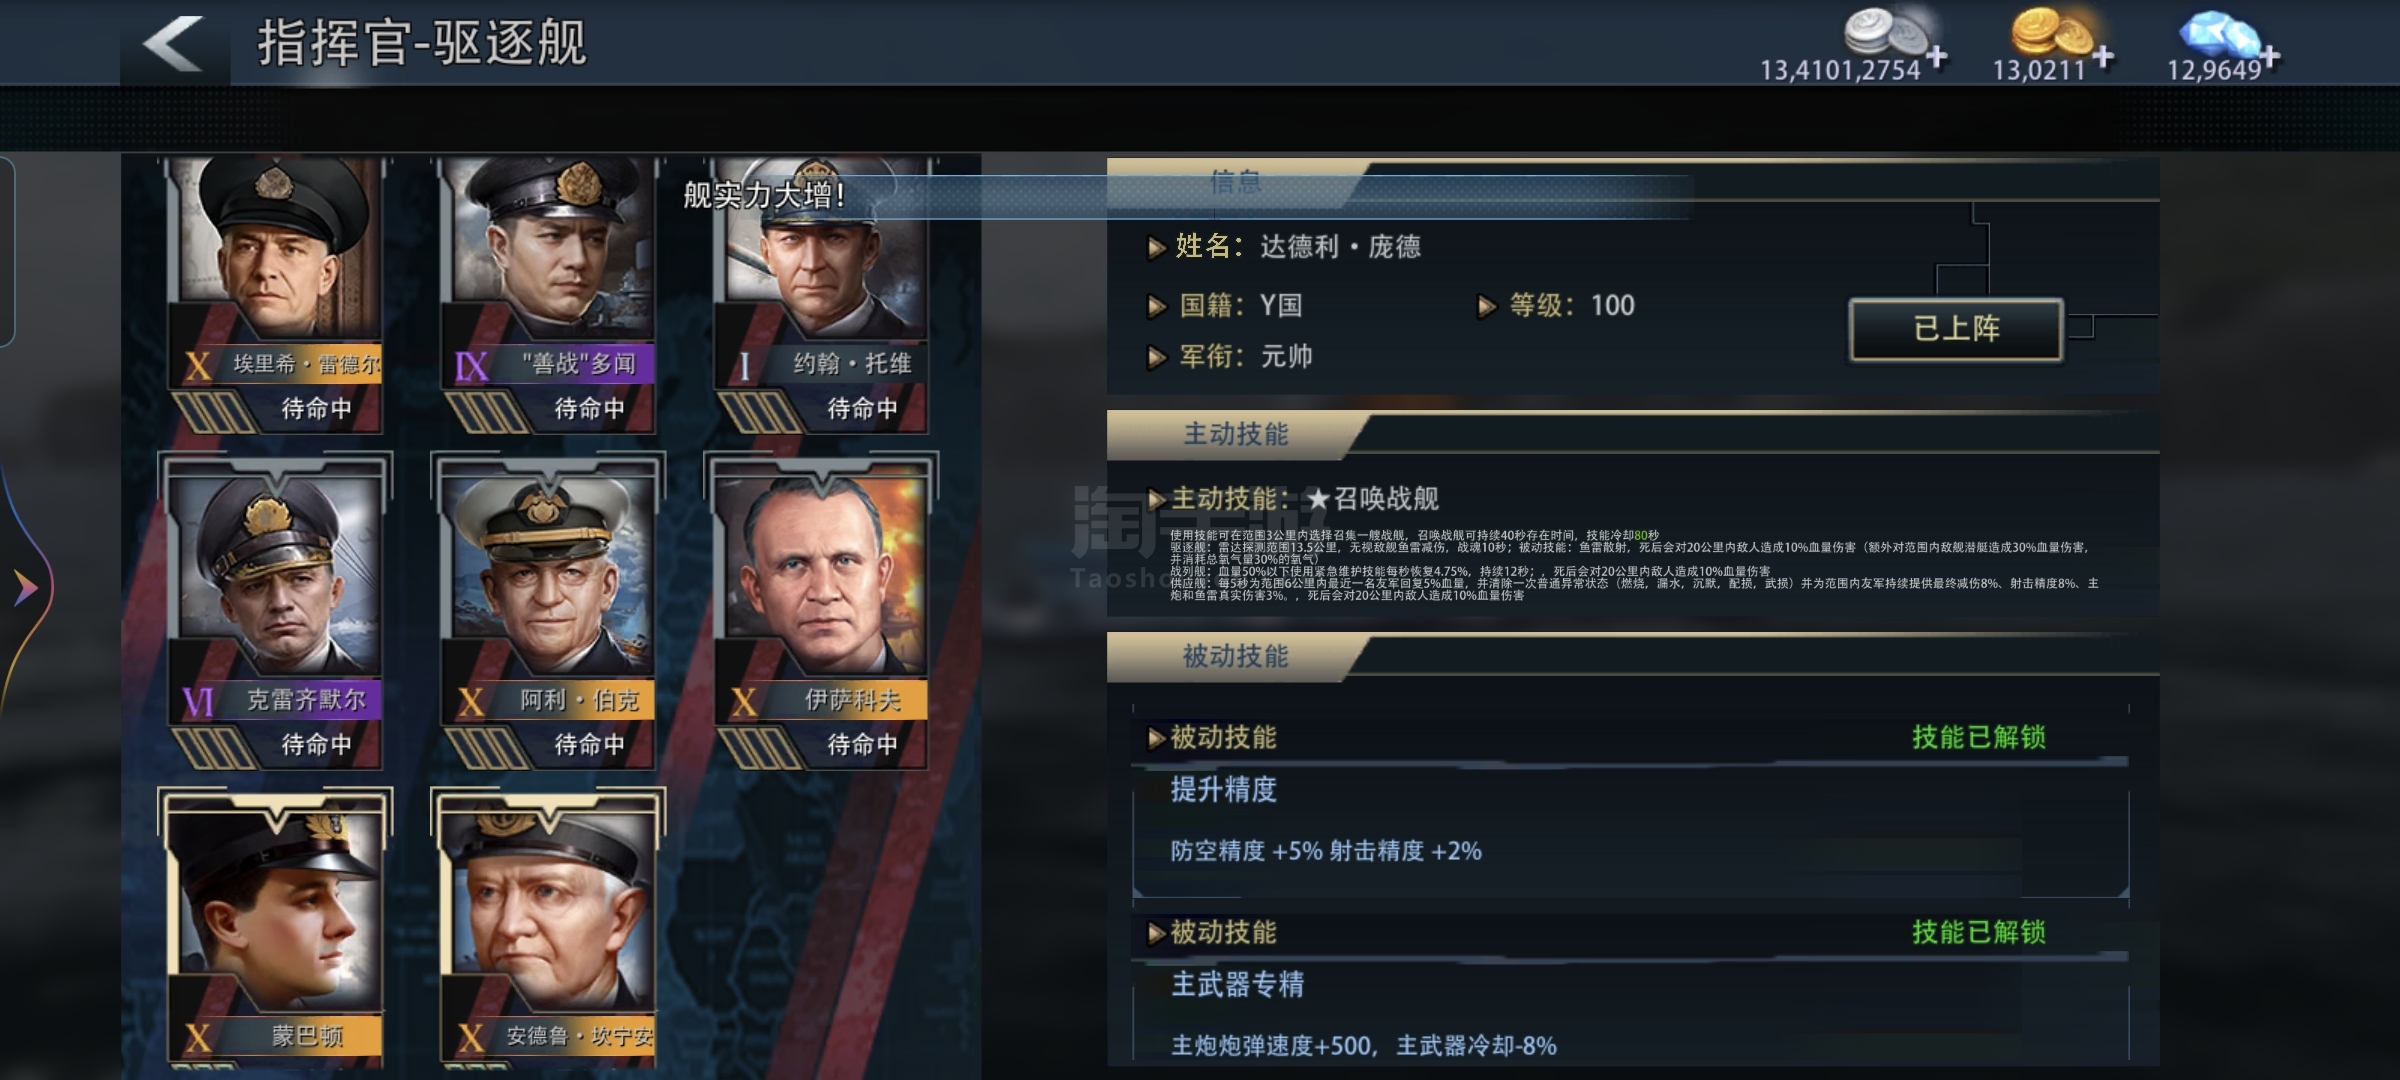Open the 被动技能 section header
The image size is (2400, 1080).
pos(1236,656)
